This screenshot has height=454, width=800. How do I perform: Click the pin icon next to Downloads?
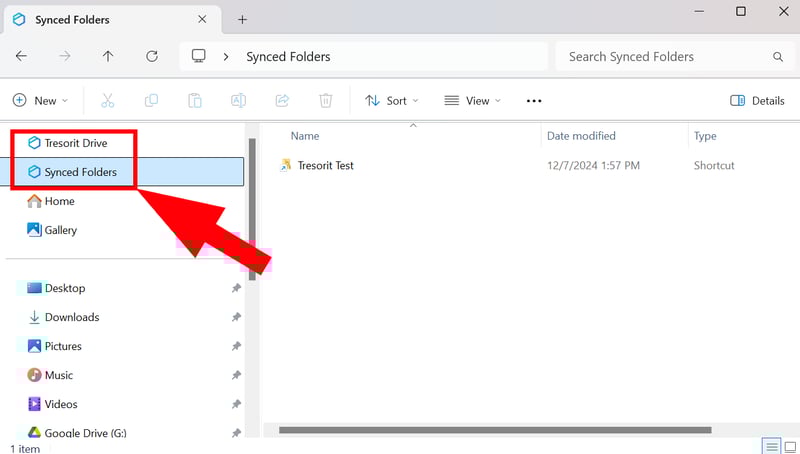click(x=236, y=317)
